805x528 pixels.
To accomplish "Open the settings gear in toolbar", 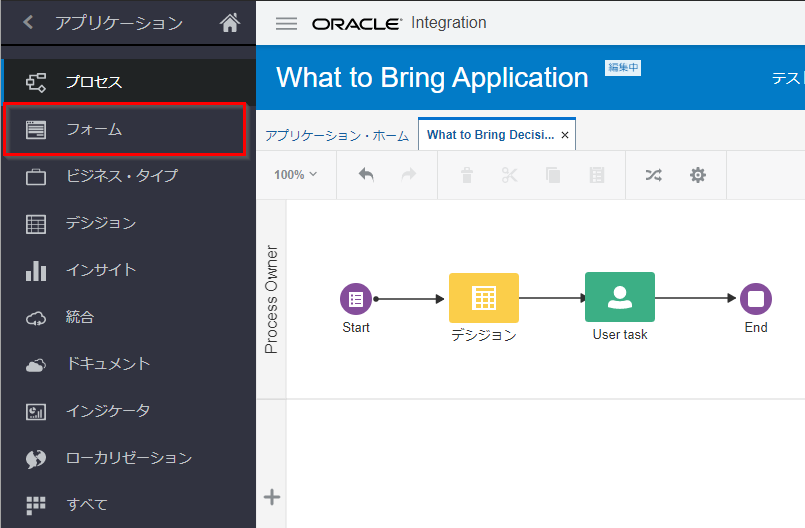I will tap(698, 175).
